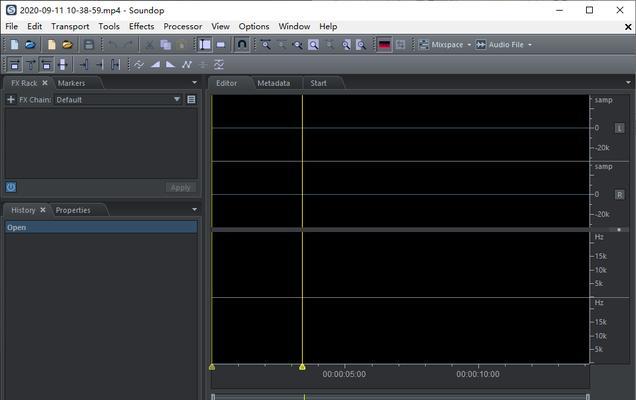Select the time selection tool icon
Viewport: 636px width, 400px height.
pos(205,45)
